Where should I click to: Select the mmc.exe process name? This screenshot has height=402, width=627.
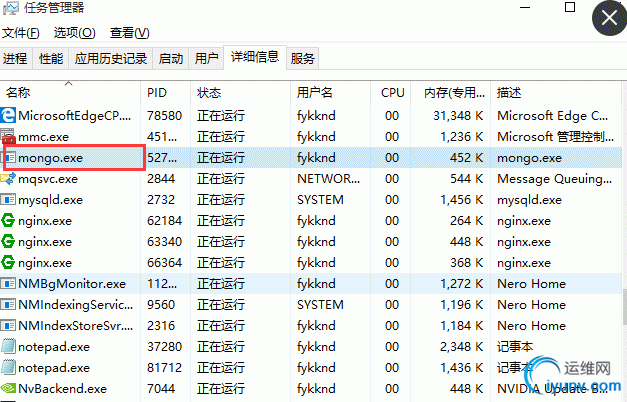44,137
